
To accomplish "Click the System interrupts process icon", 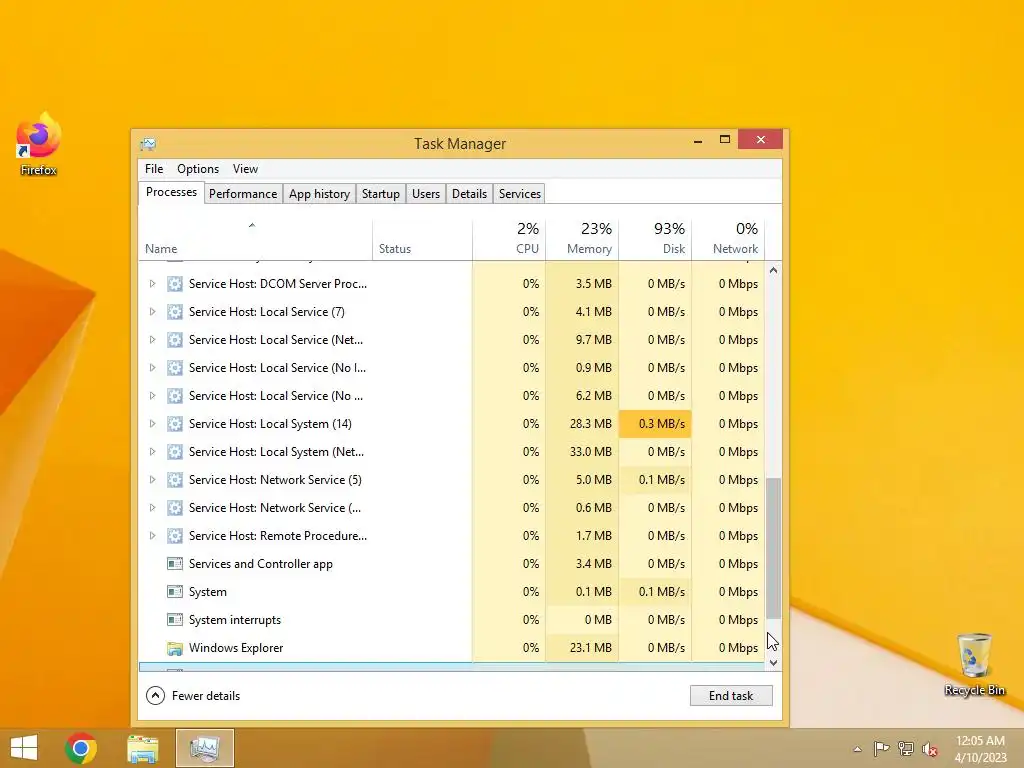I will pyautogui.click(x=174, y=620).
